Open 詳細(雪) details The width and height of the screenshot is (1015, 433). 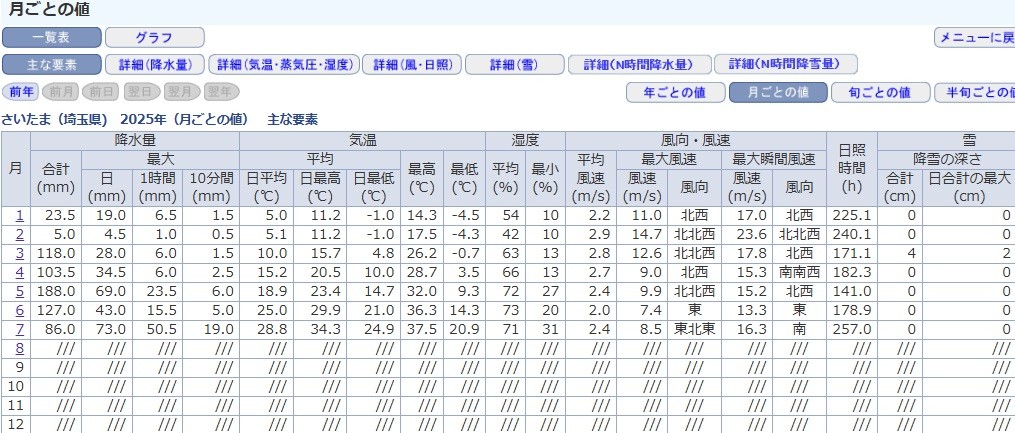click(513, 65)
